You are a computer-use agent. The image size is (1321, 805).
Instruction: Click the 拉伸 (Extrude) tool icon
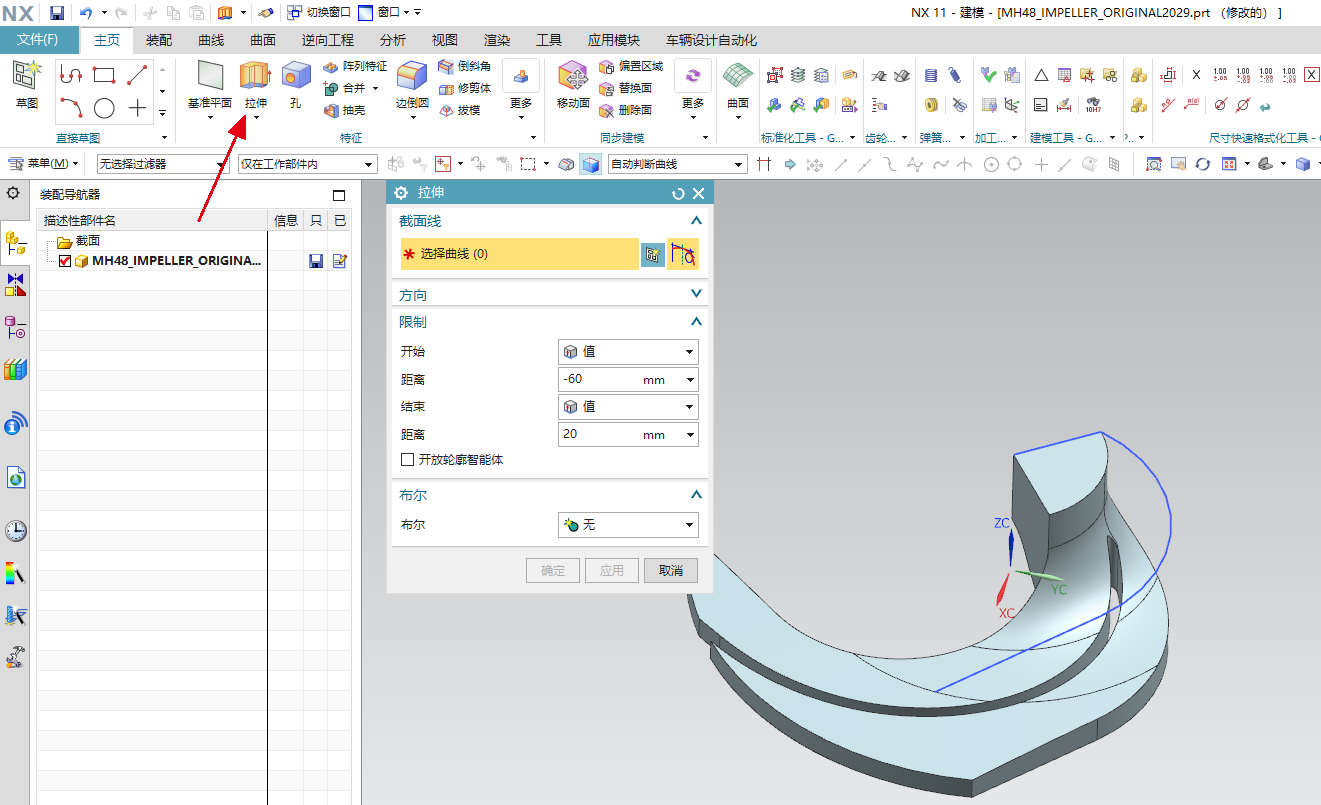tap(255, 76)
